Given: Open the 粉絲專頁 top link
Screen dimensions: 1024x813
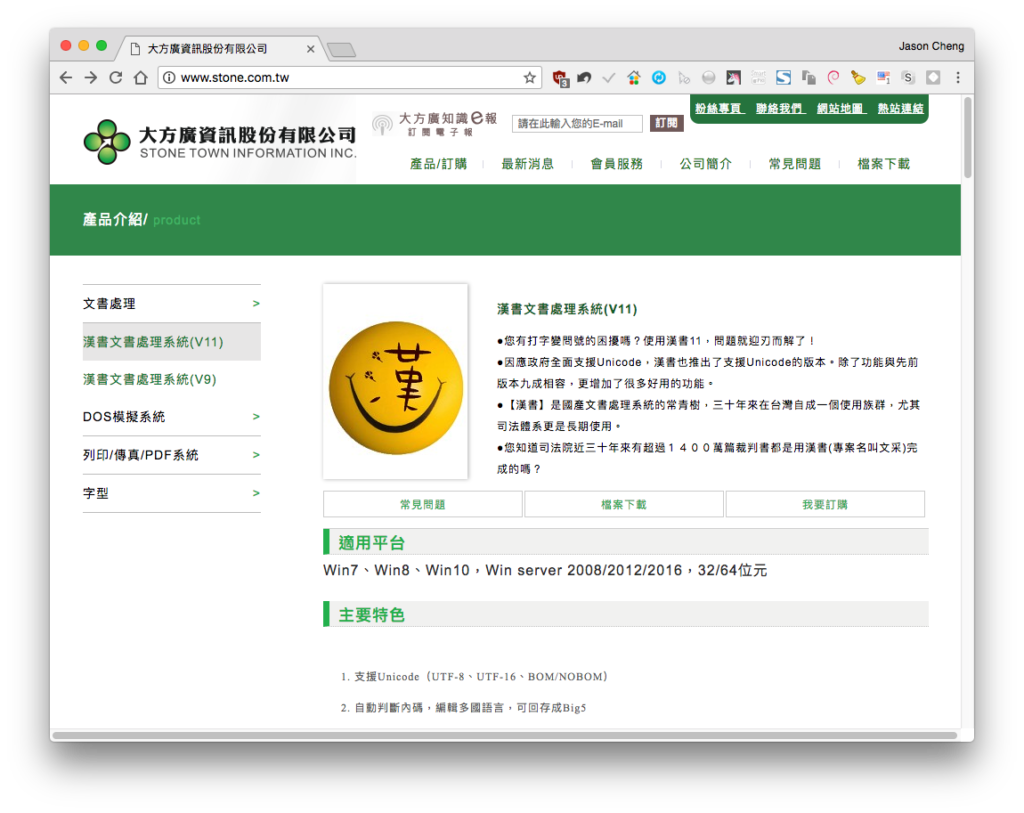Looking at the screenshot, I should click(718, 108).
